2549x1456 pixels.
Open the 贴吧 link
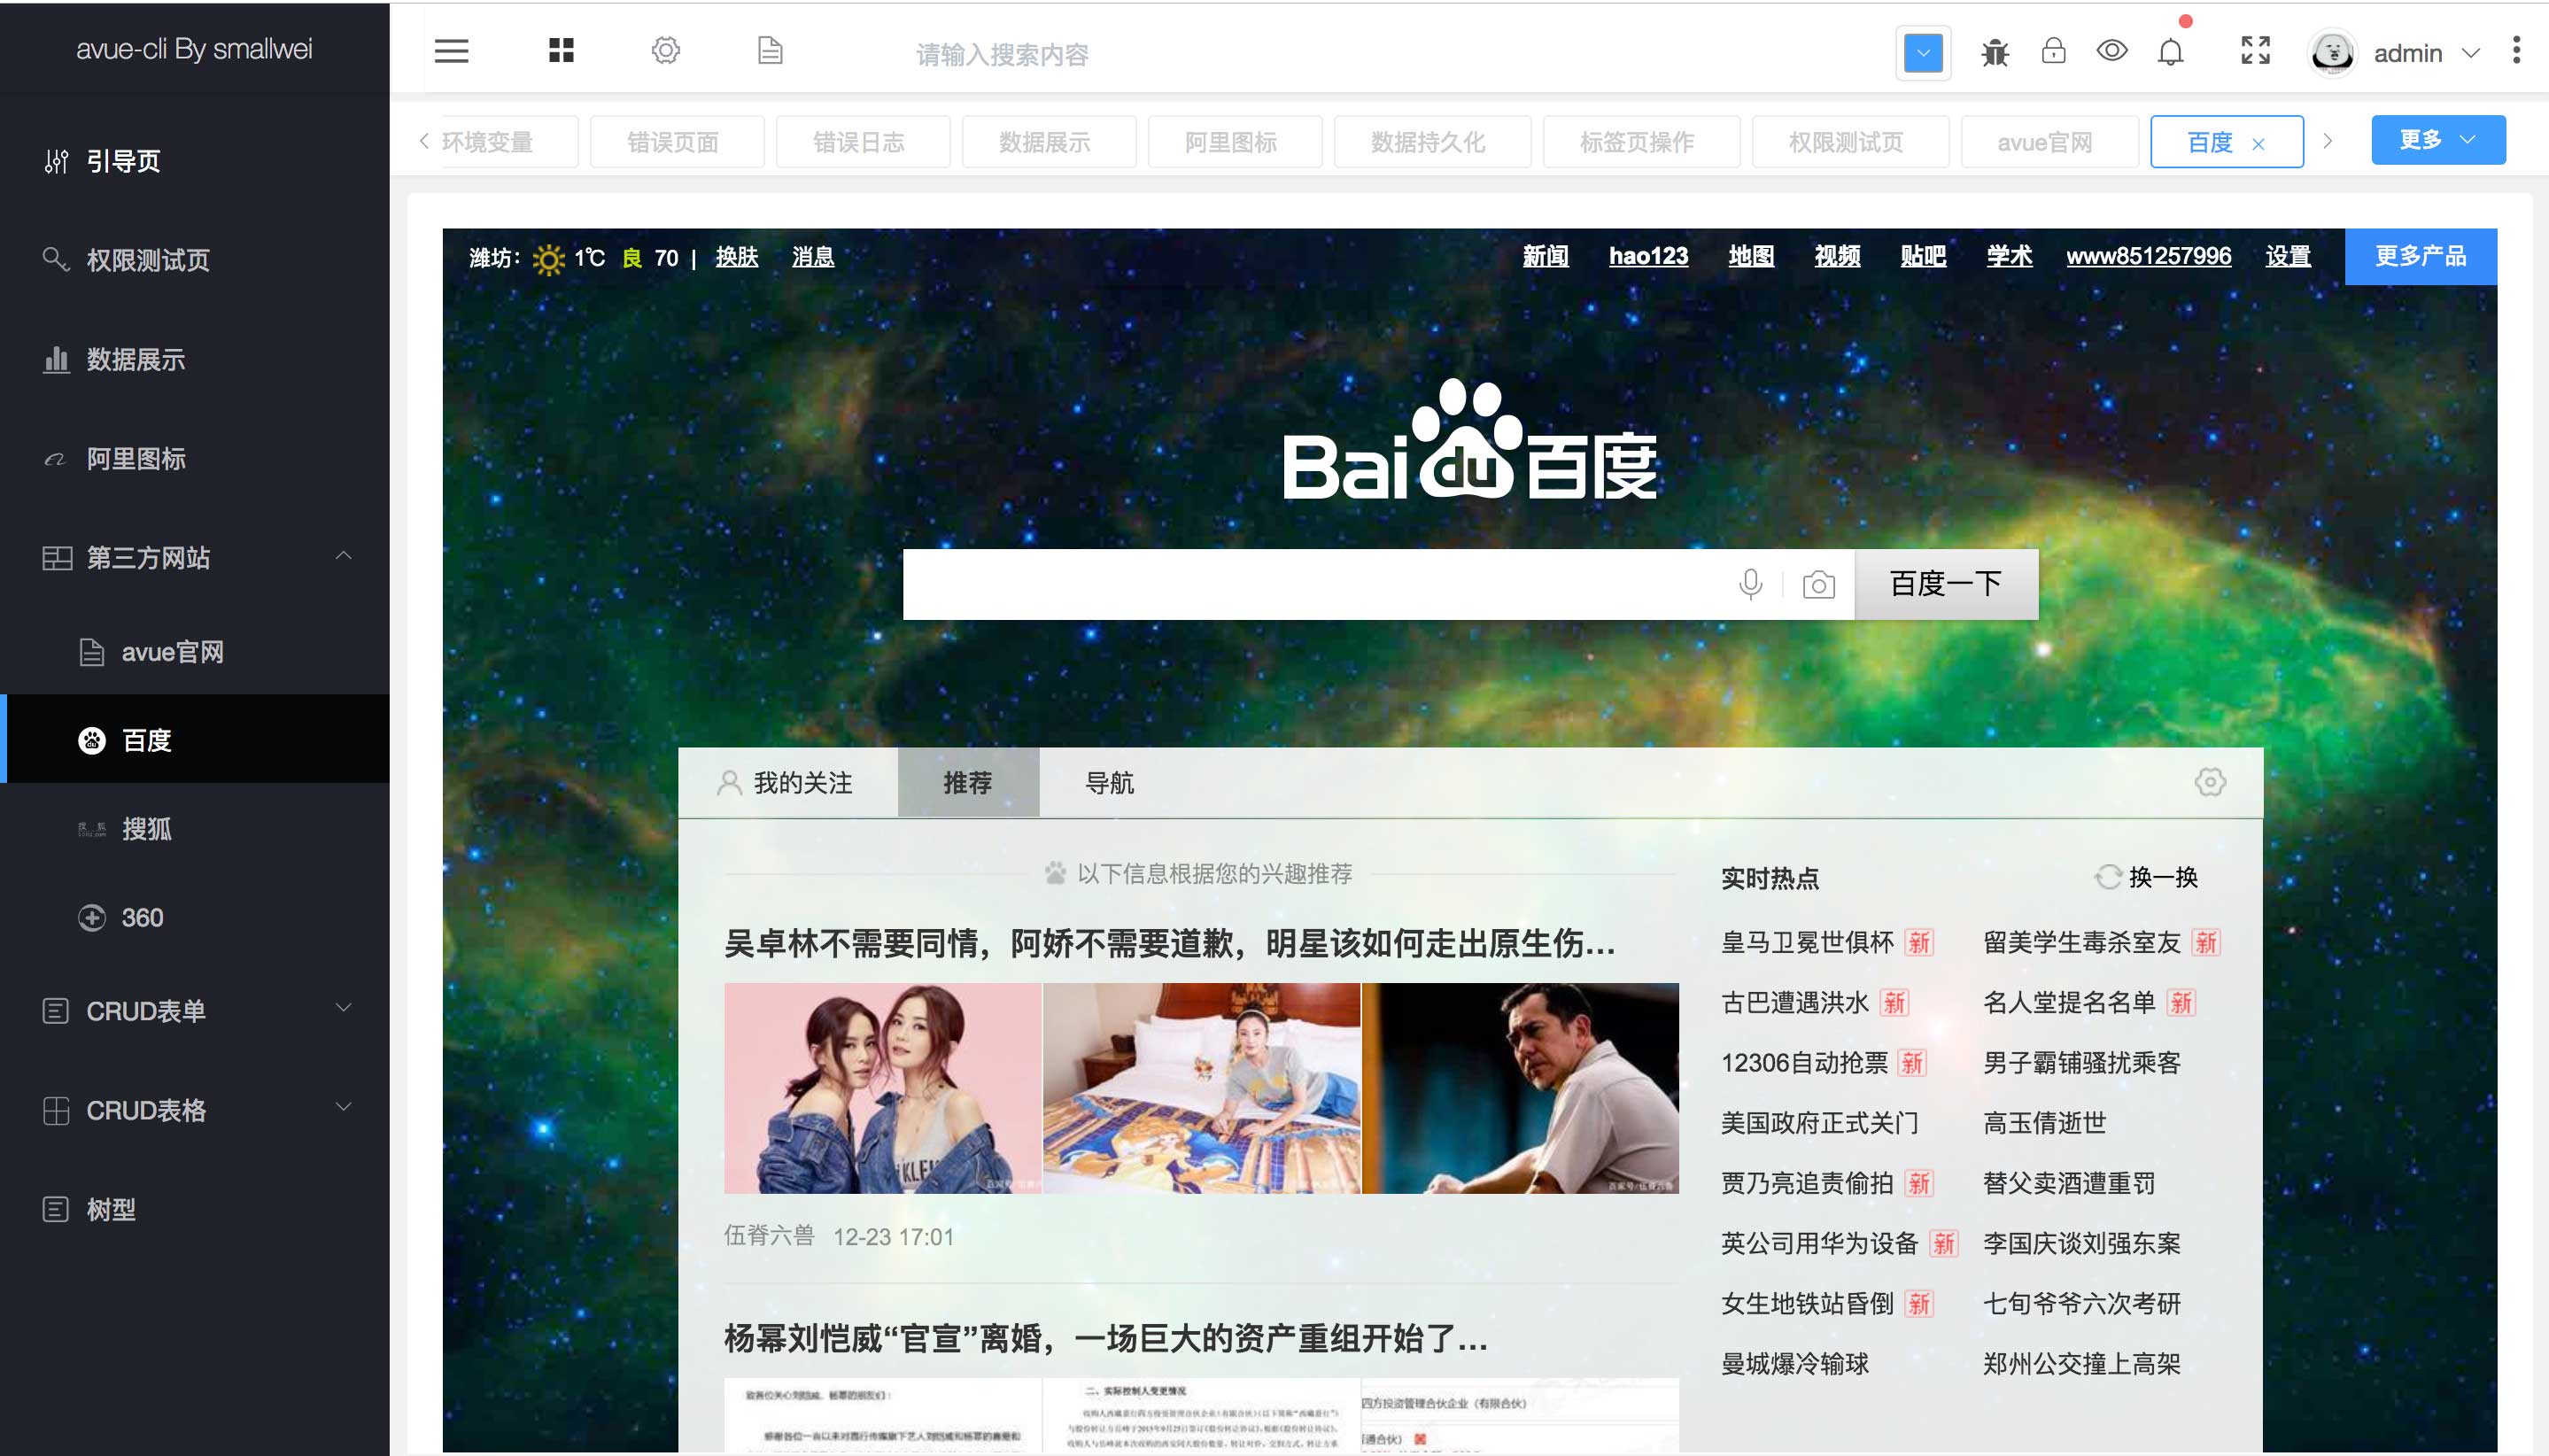tap(1923, 256)
